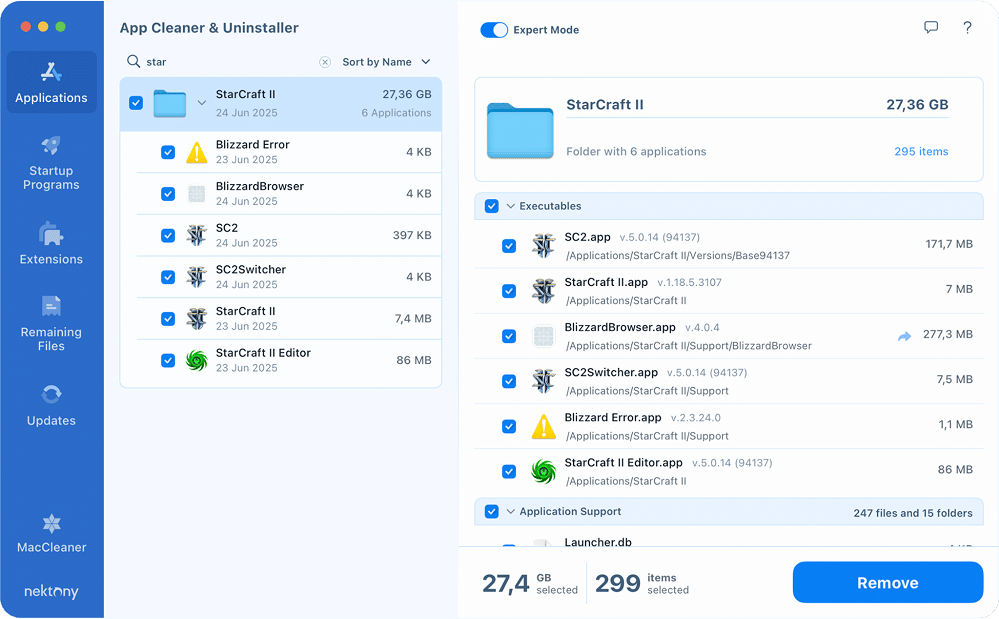Open the Updates sidebar section

[52, 405]
